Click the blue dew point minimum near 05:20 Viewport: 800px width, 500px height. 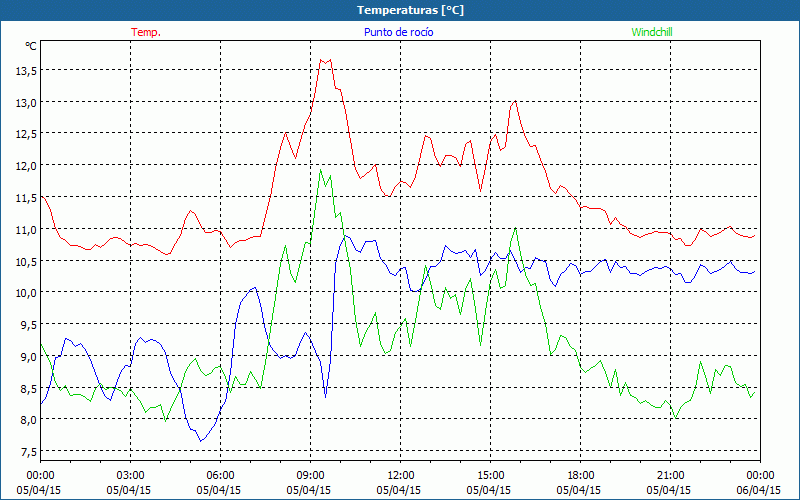pos(201,440)
